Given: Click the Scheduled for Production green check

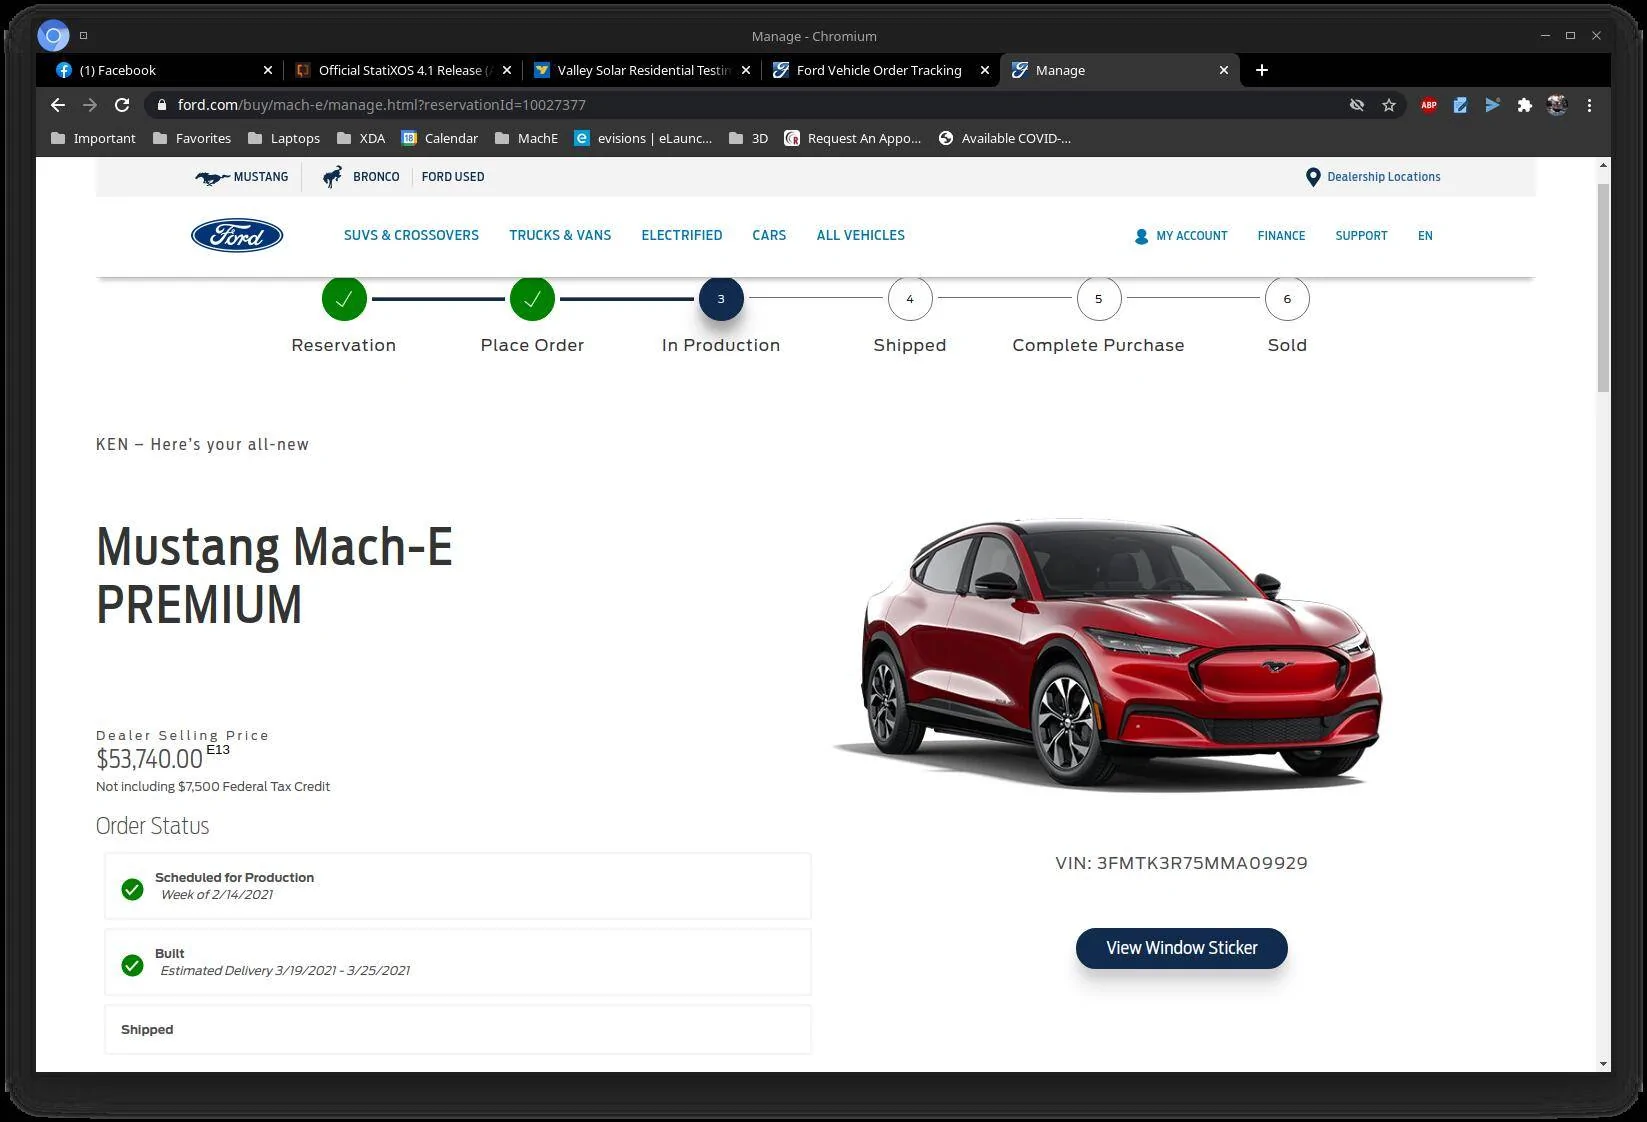Looking at the screenshot, I should pos(132,889).
